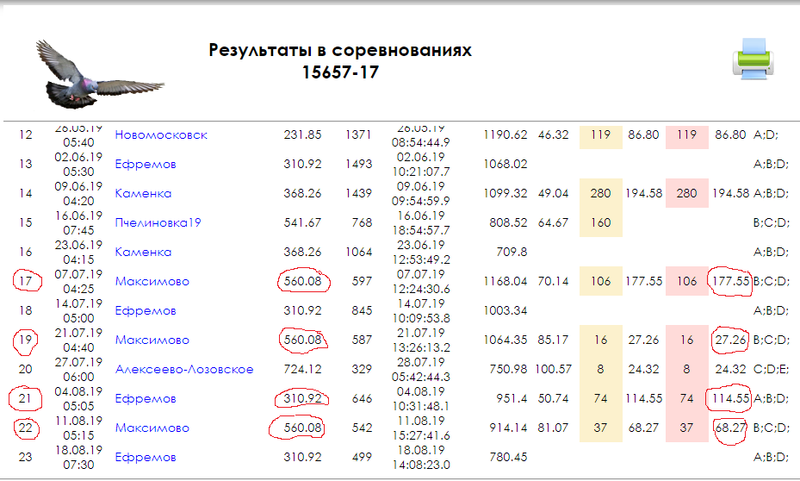800x481 pixels.
Task: Select the speed value 1064.35
Action: tap(505, 340)
